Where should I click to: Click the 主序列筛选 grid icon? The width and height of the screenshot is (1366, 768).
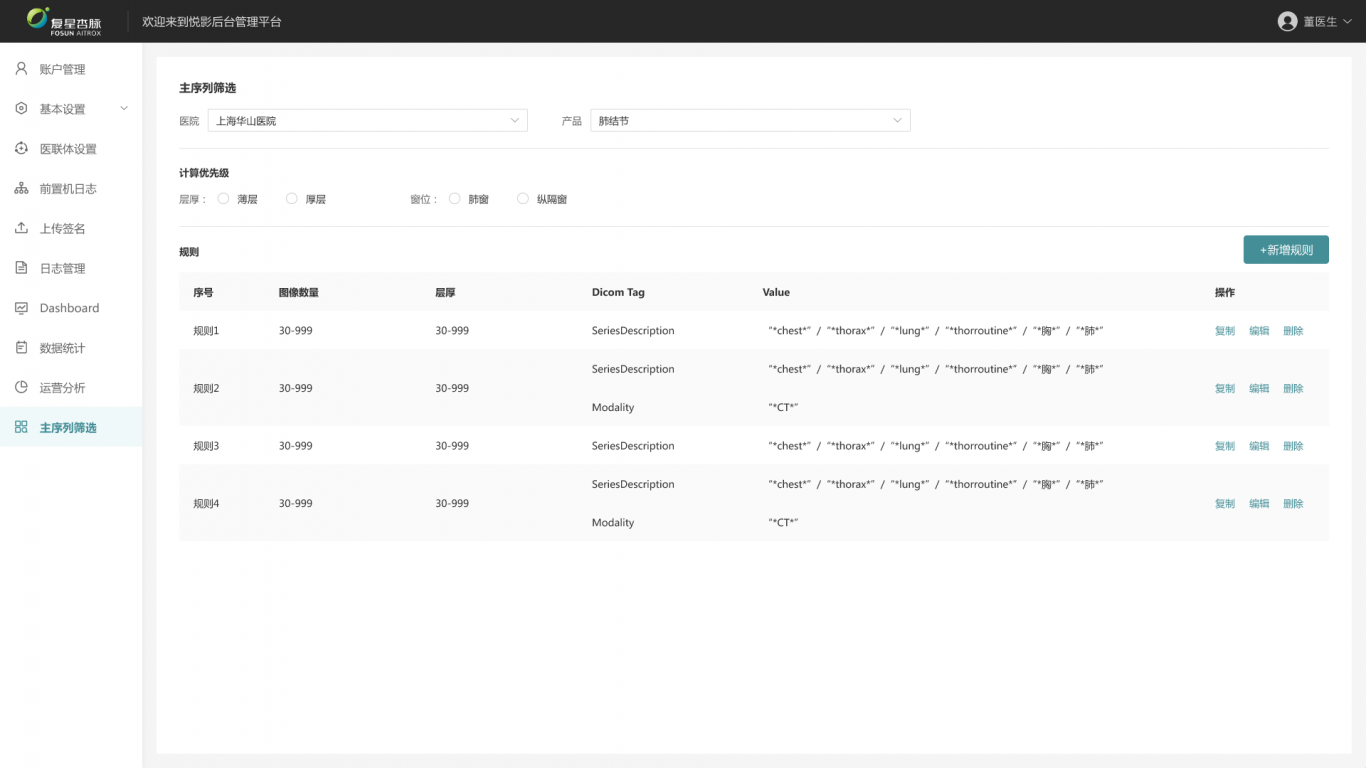pyautogui.click(x=21, y=427)
